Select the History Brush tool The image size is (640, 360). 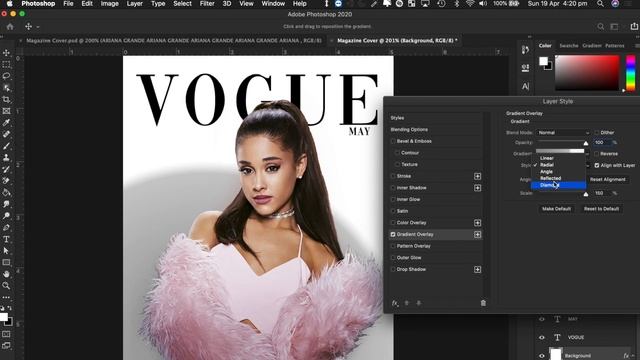pos(6,169)
